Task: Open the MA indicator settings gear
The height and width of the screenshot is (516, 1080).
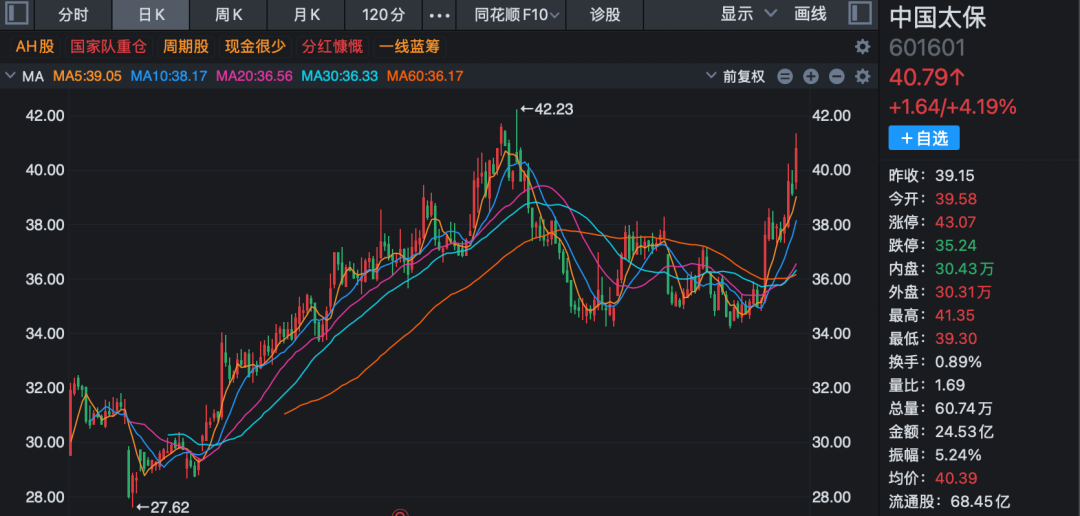Action: [x=862, y=76]
